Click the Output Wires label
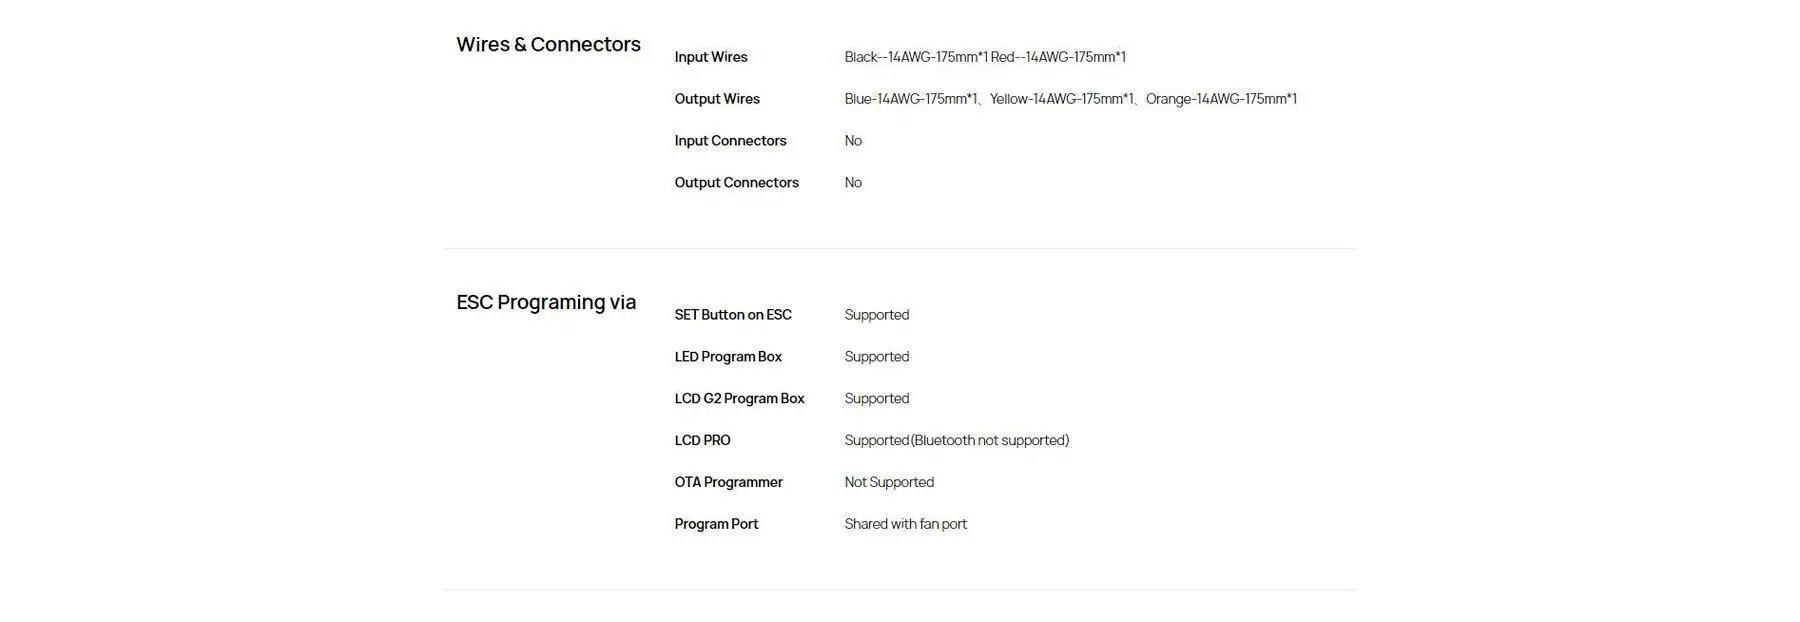Screen dimensions: 1800x622 [x=717, y=99]
